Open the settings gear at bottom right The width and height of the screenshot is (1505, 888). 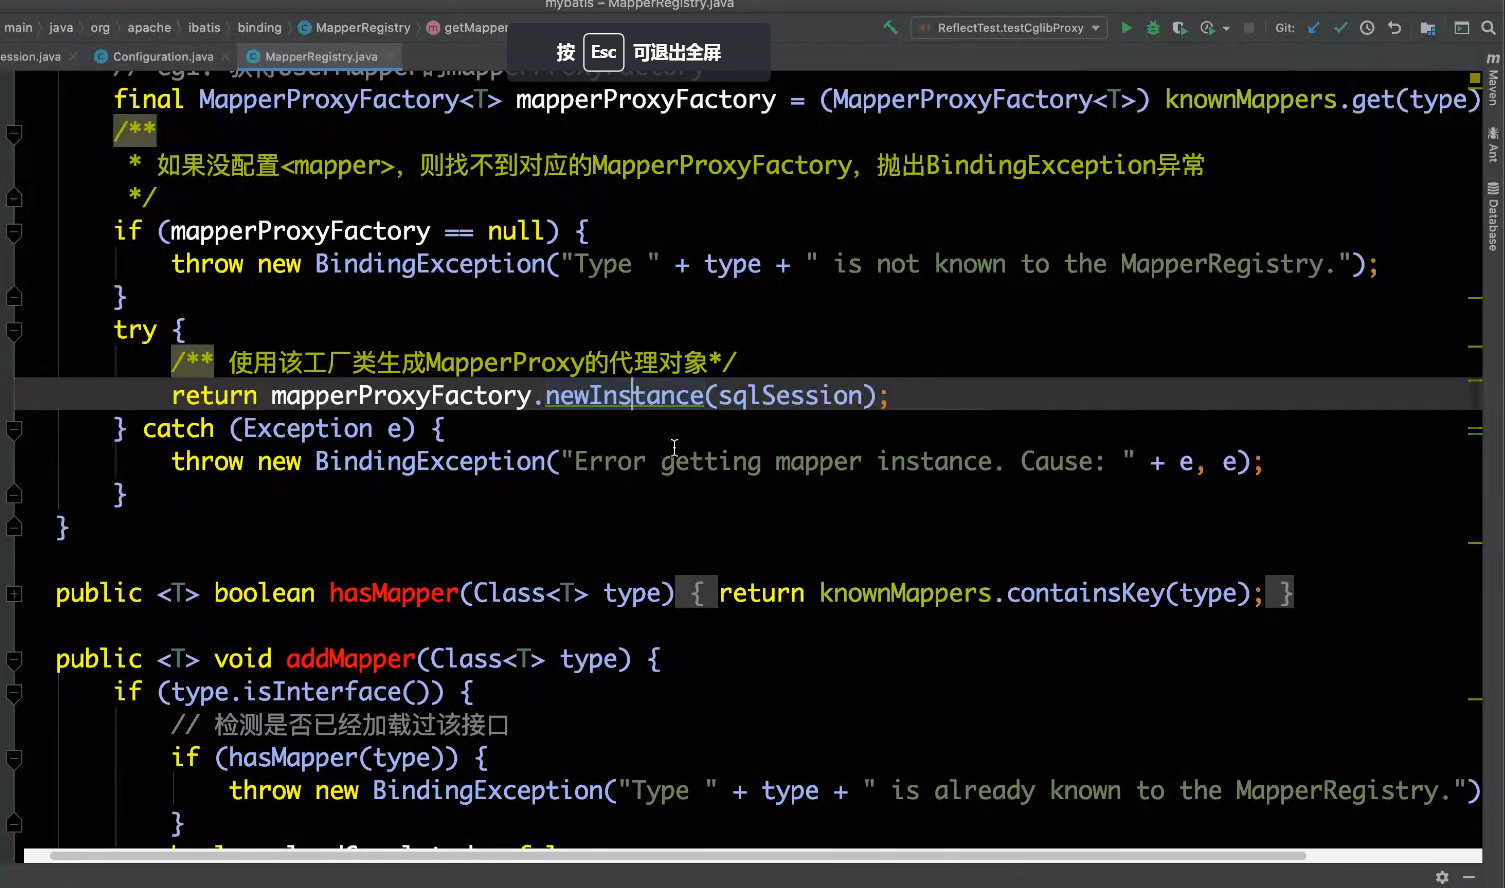point(1442,877)
